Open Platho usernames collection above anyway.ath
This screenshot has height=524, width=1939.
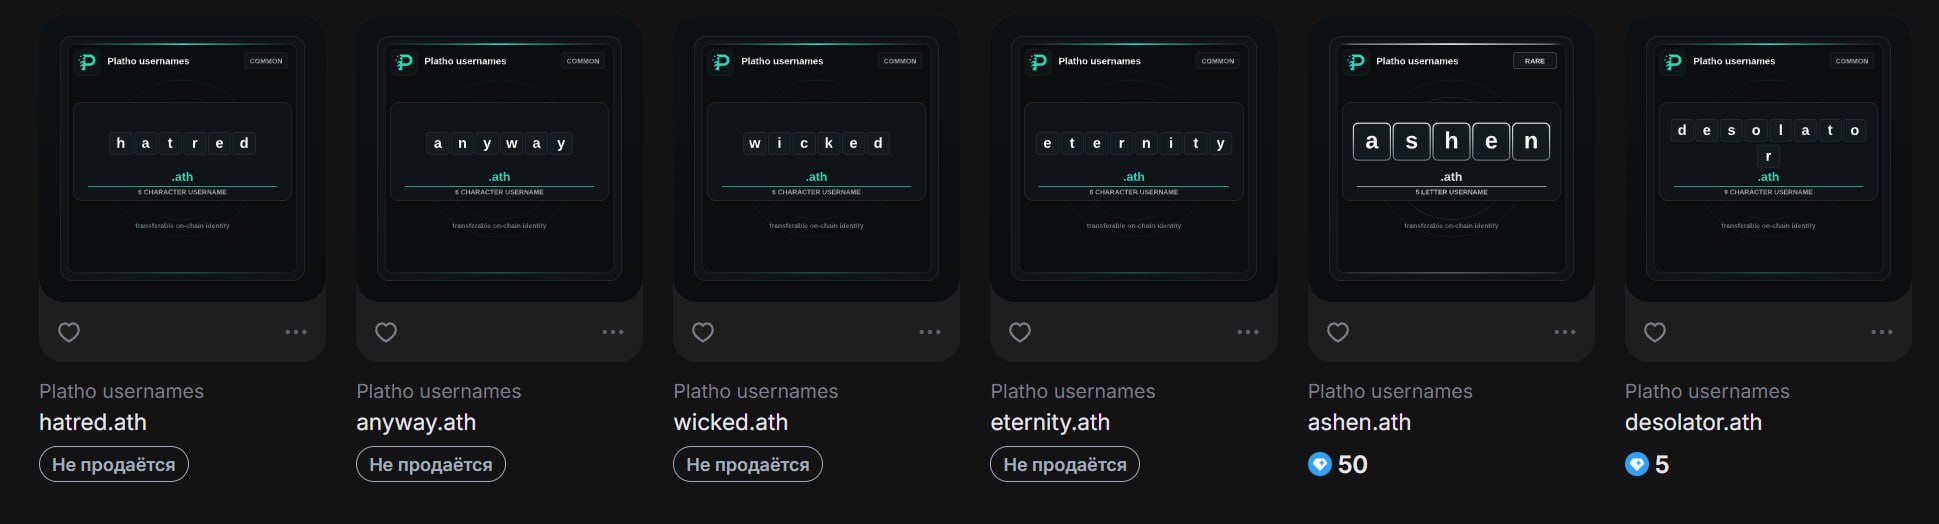coord(439,391)
